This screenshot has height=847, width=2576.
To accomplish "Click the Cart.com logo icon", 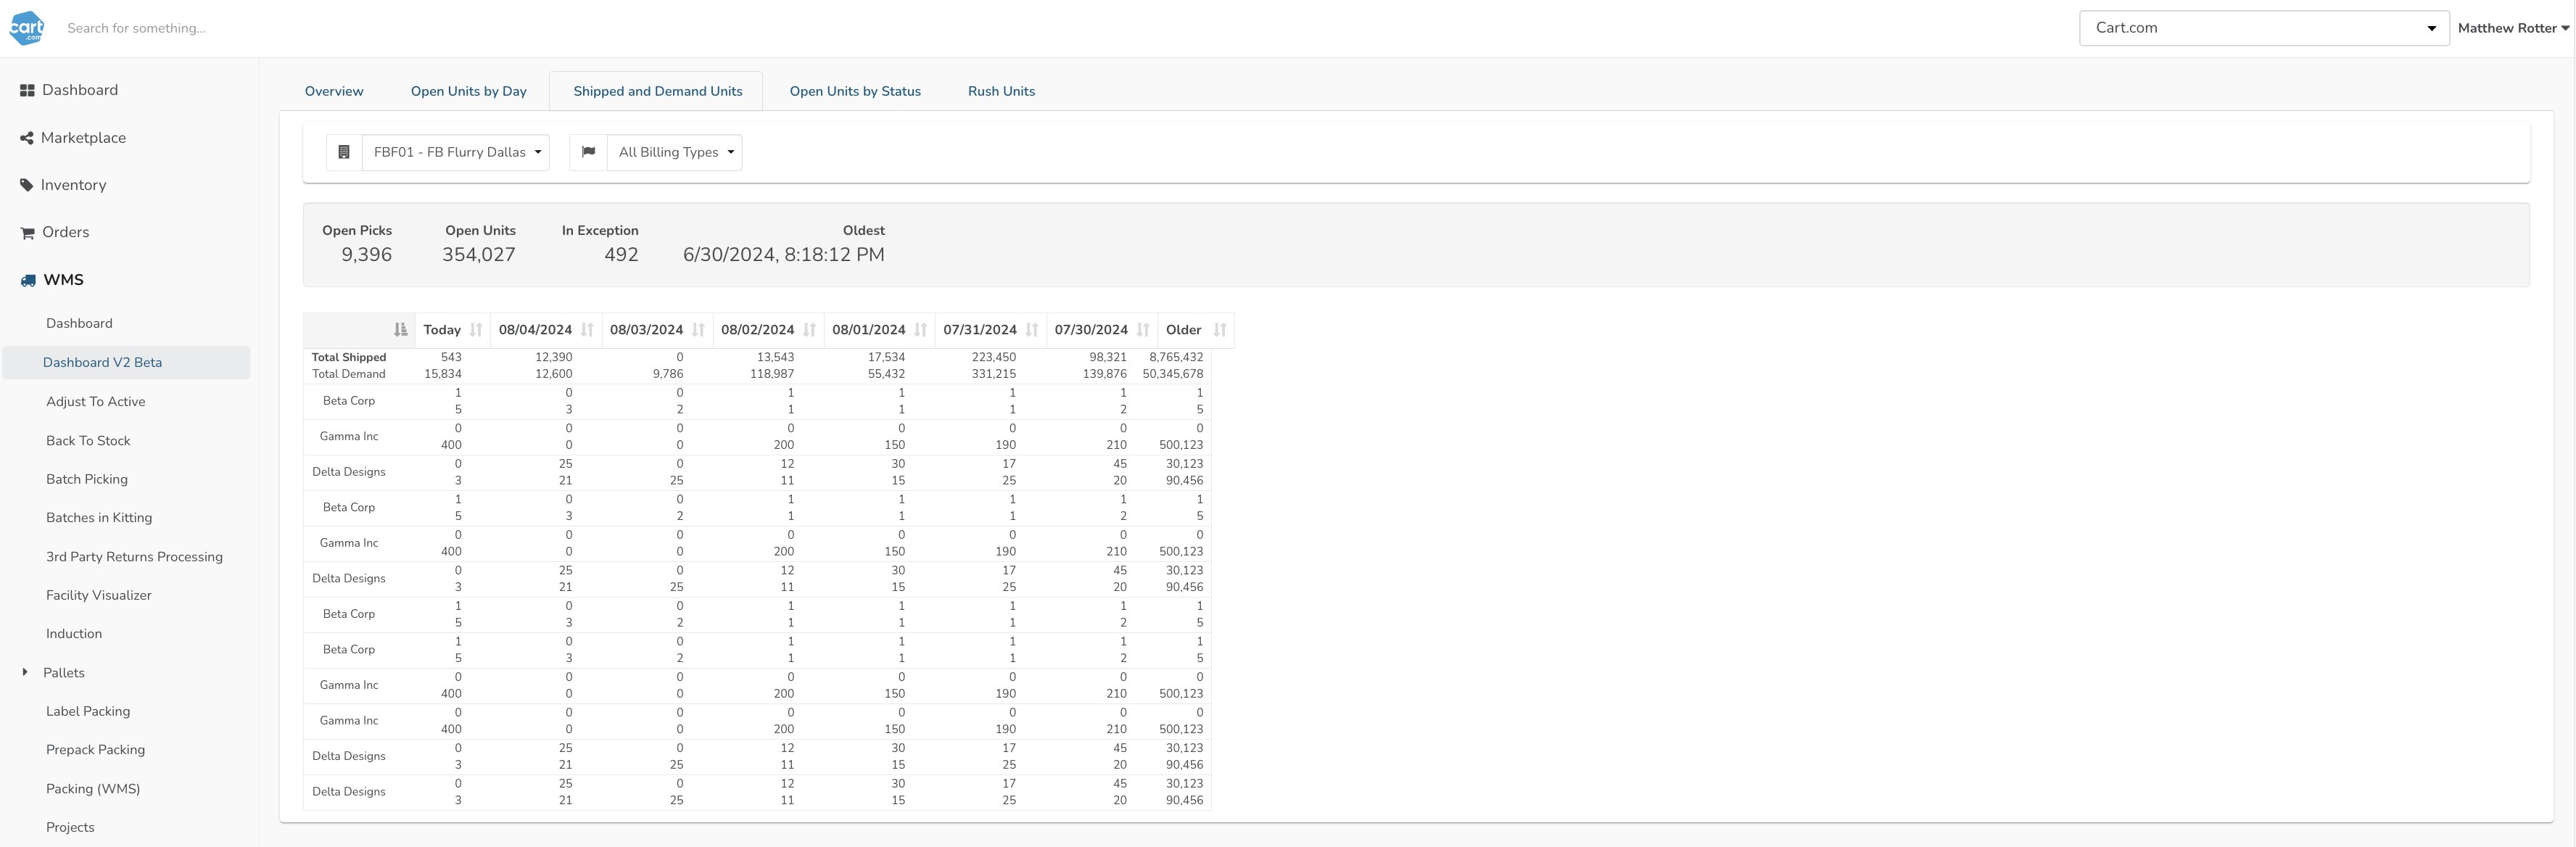I will click(27, 28).
